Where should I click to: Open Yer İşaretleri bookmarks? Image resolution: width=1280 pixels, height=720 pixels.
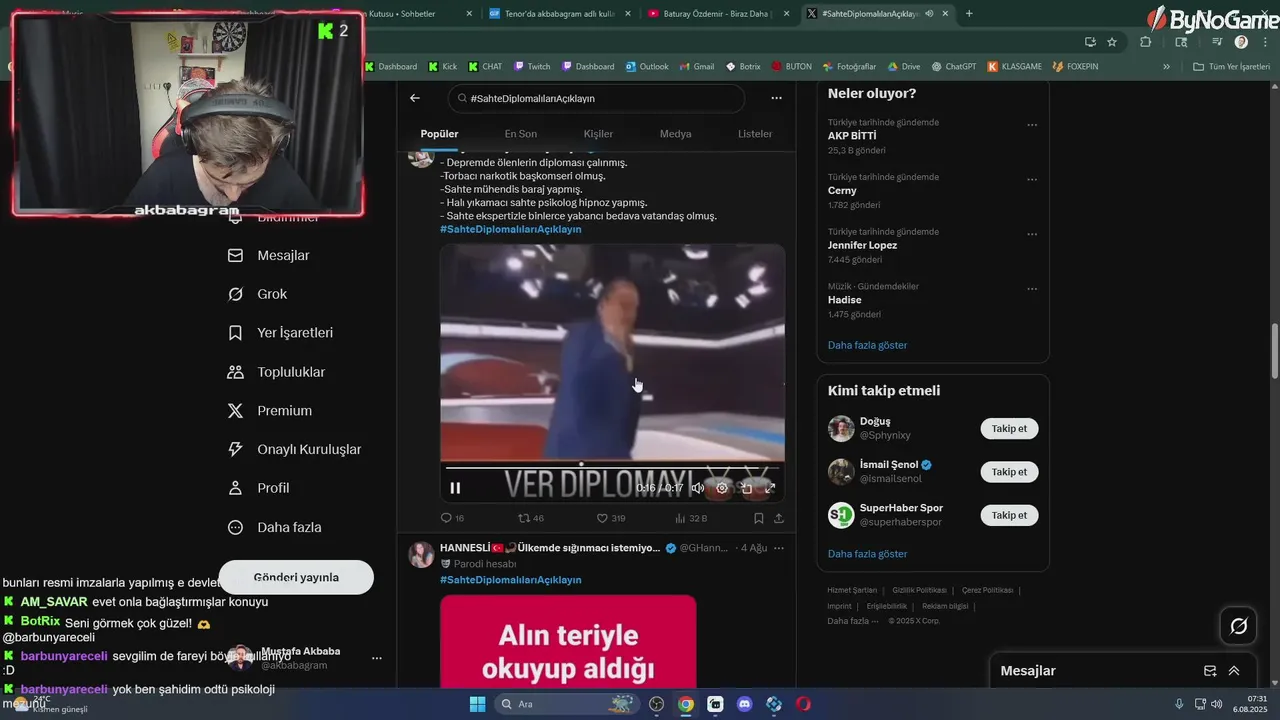click(x=280, y=333)
